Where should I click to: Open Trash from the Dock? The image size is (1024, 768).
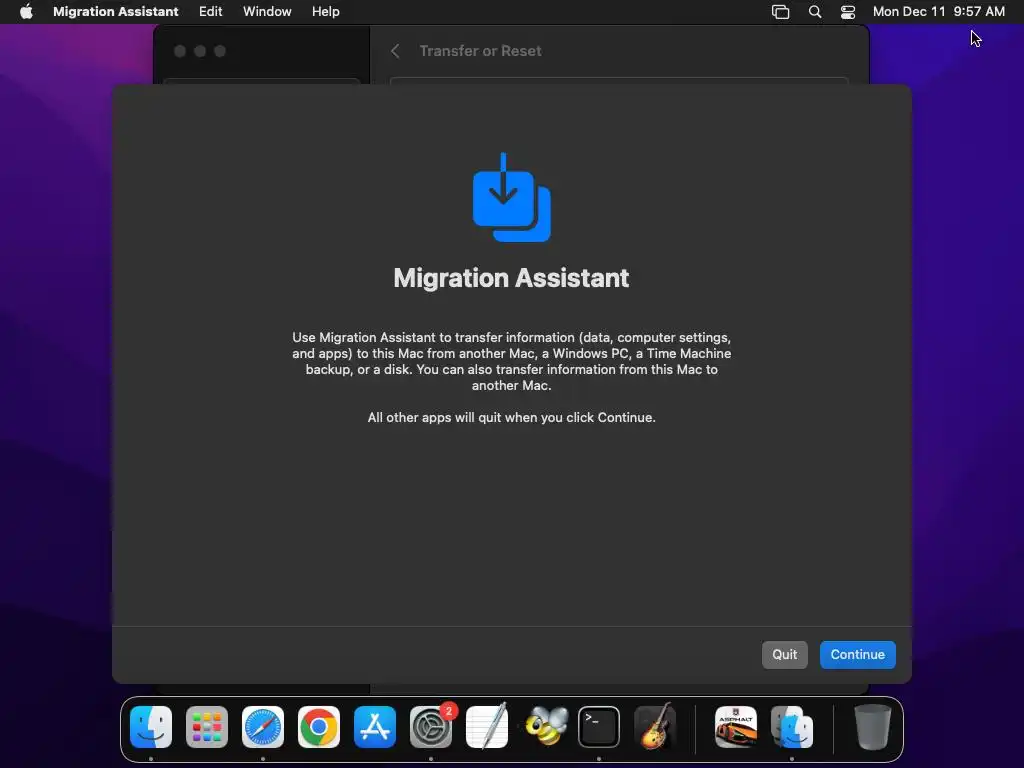pyautogui.click(x=872, y=727)
